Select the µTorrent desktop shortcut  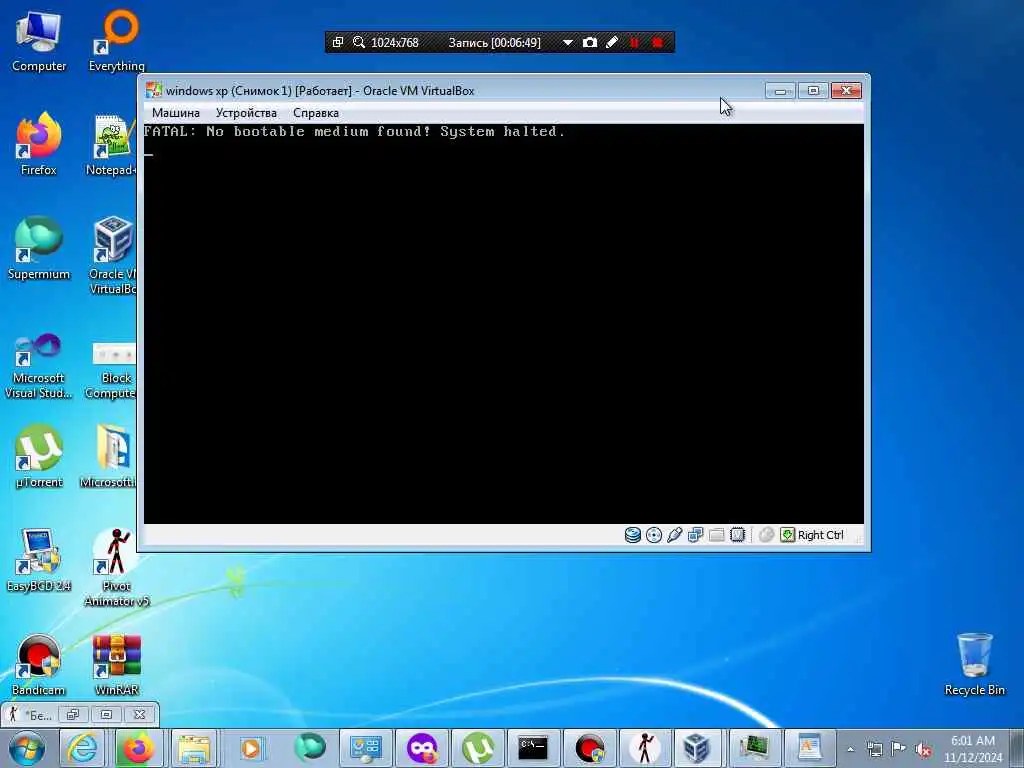[x=39, y=456]
